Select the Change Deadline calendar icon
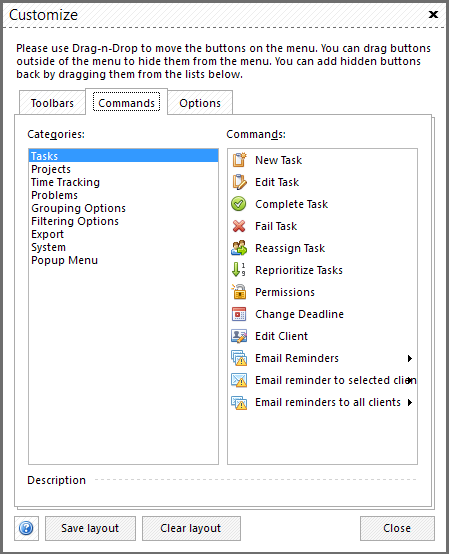449x554 pixels. click(x=239, y=314)
